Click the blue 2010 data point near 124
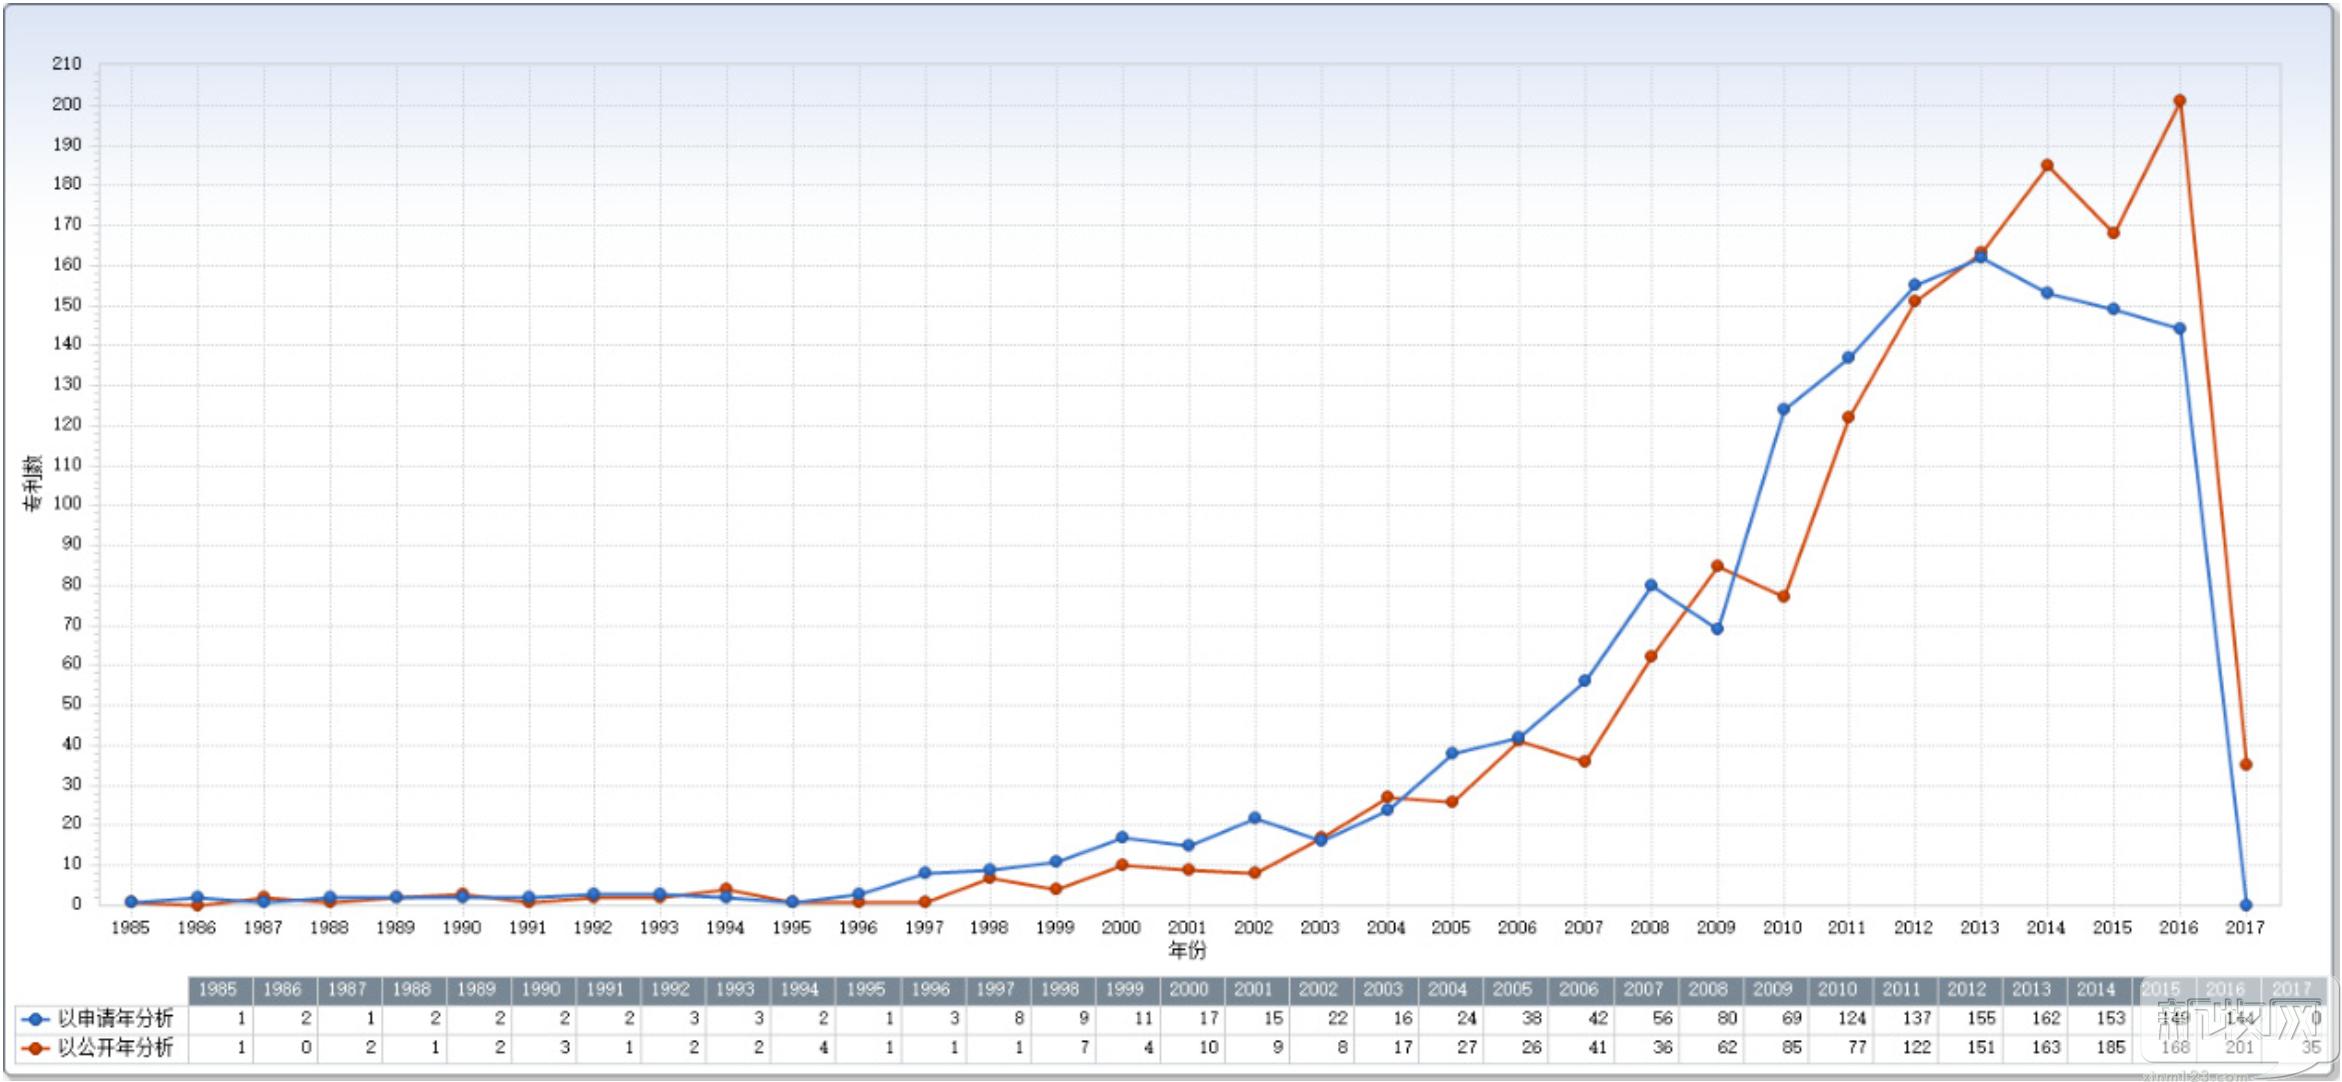This screenshot has height=1082, width=2342. tap(1783, 409)
